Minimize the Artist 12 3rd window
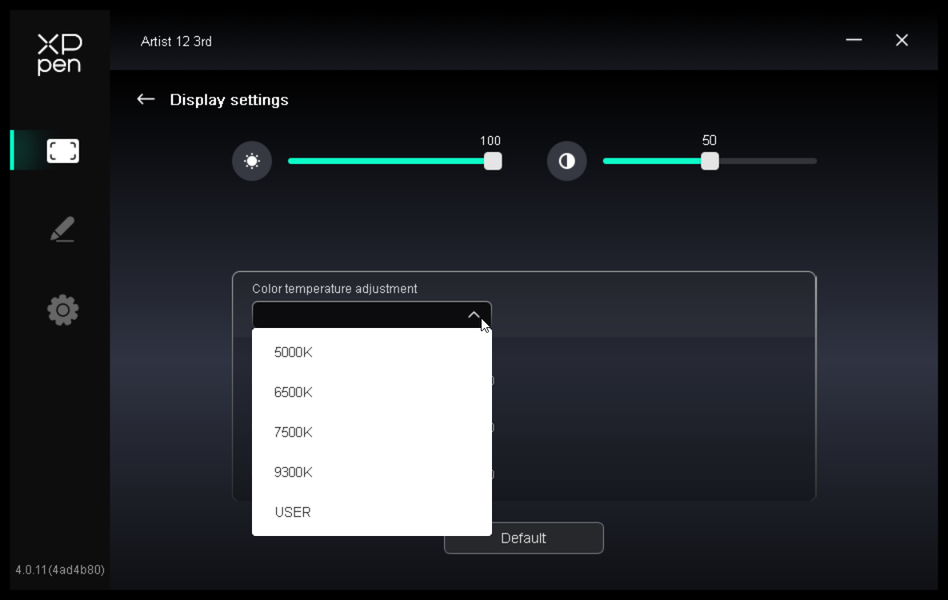 point(854,40)
